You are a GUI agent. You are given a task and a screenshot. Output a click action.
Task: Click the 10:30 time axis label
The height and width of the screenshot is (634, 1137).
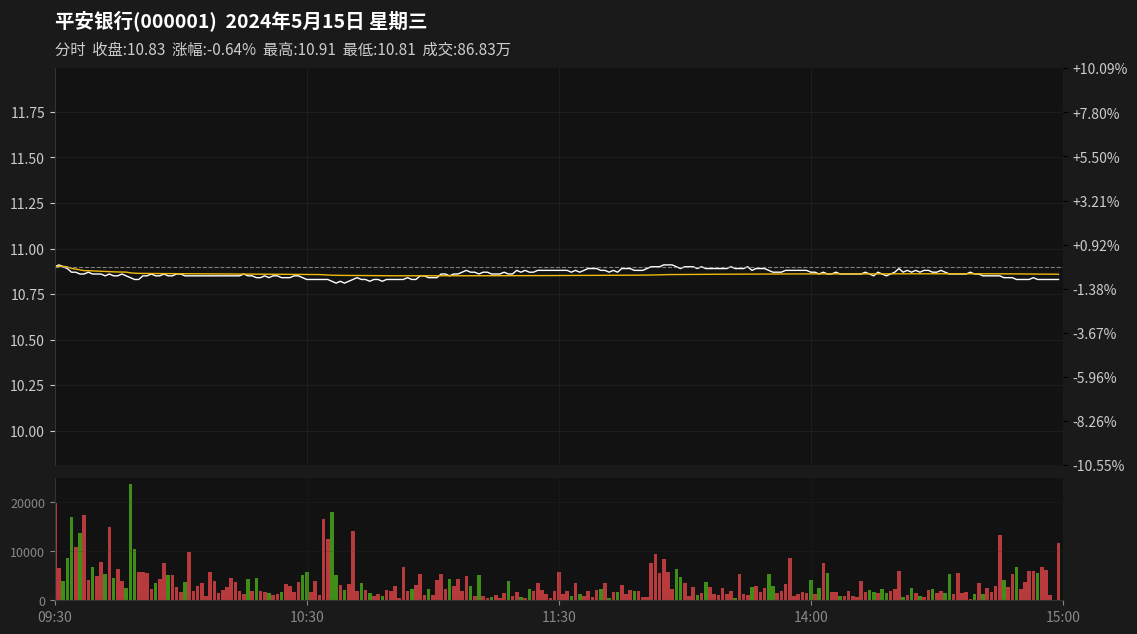tap(307, 617)
